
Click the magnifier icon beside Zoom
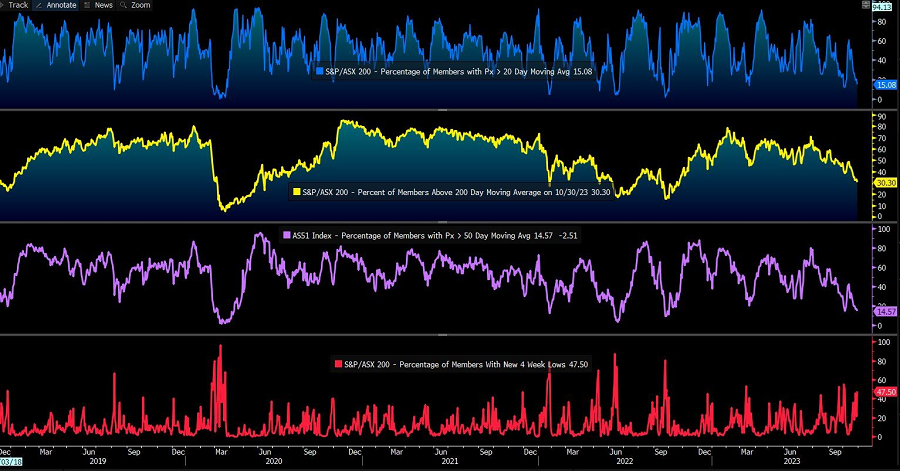click(x=123, y=5)
